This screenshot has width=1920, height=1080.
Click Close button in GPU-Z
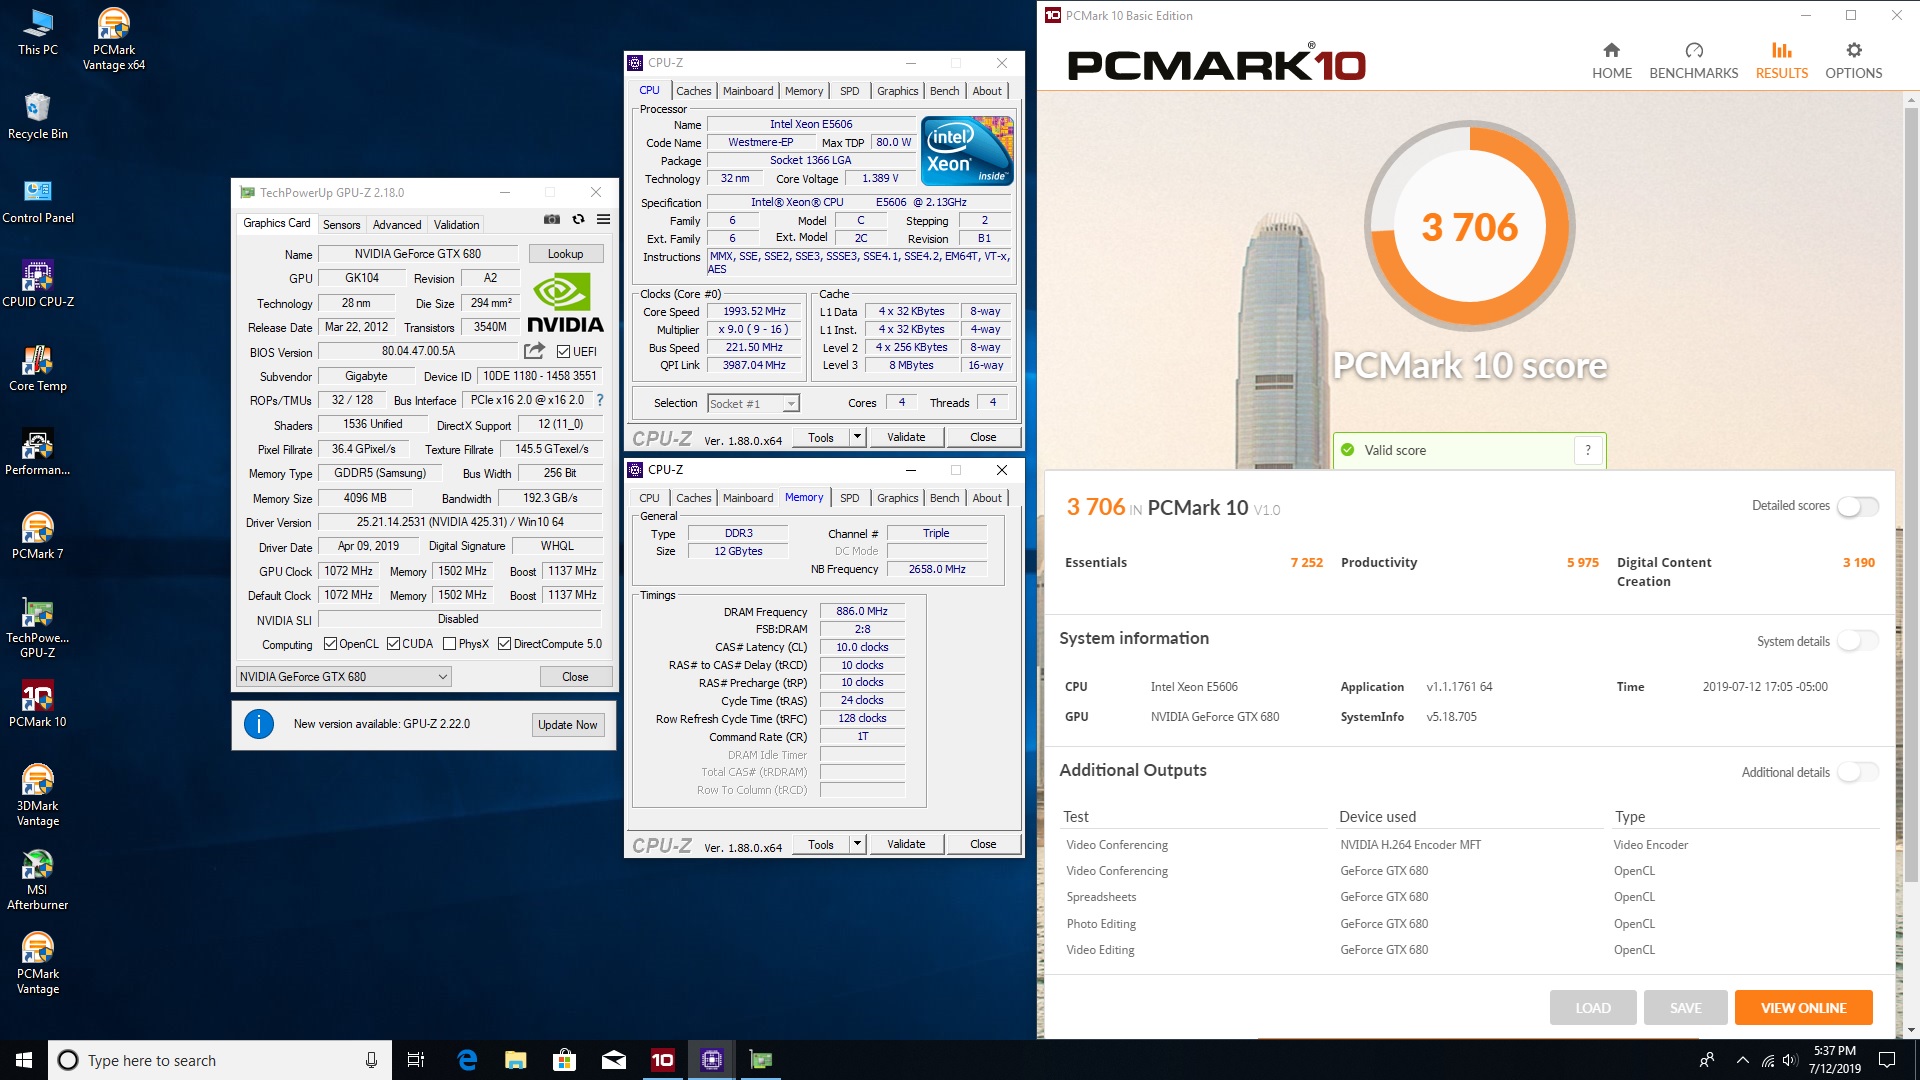pyautogui.click(x=575, y=677)
